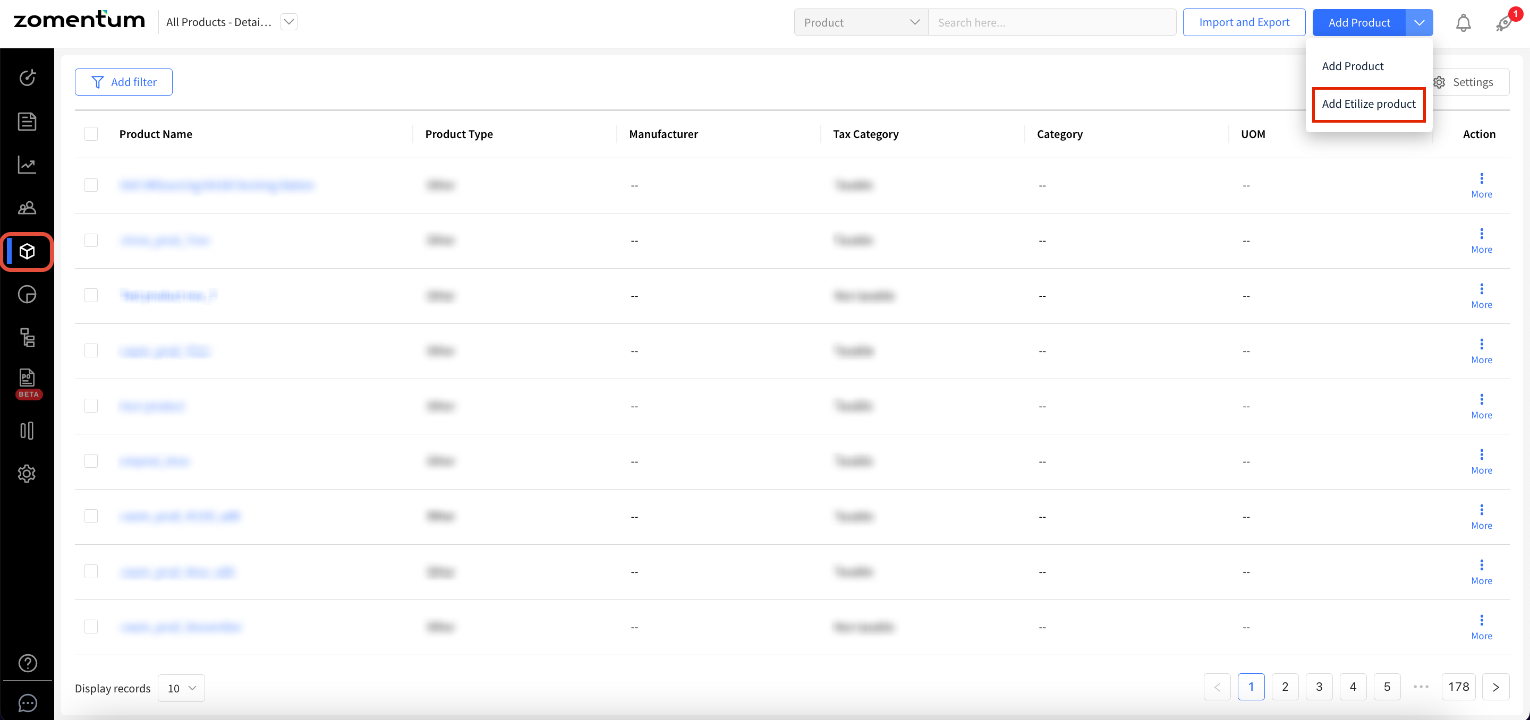The width and height of the screenshot is (1530, 720).
Task: Go to the previous page arrow
Action: pyautogui.click(x=1217, y=687)
